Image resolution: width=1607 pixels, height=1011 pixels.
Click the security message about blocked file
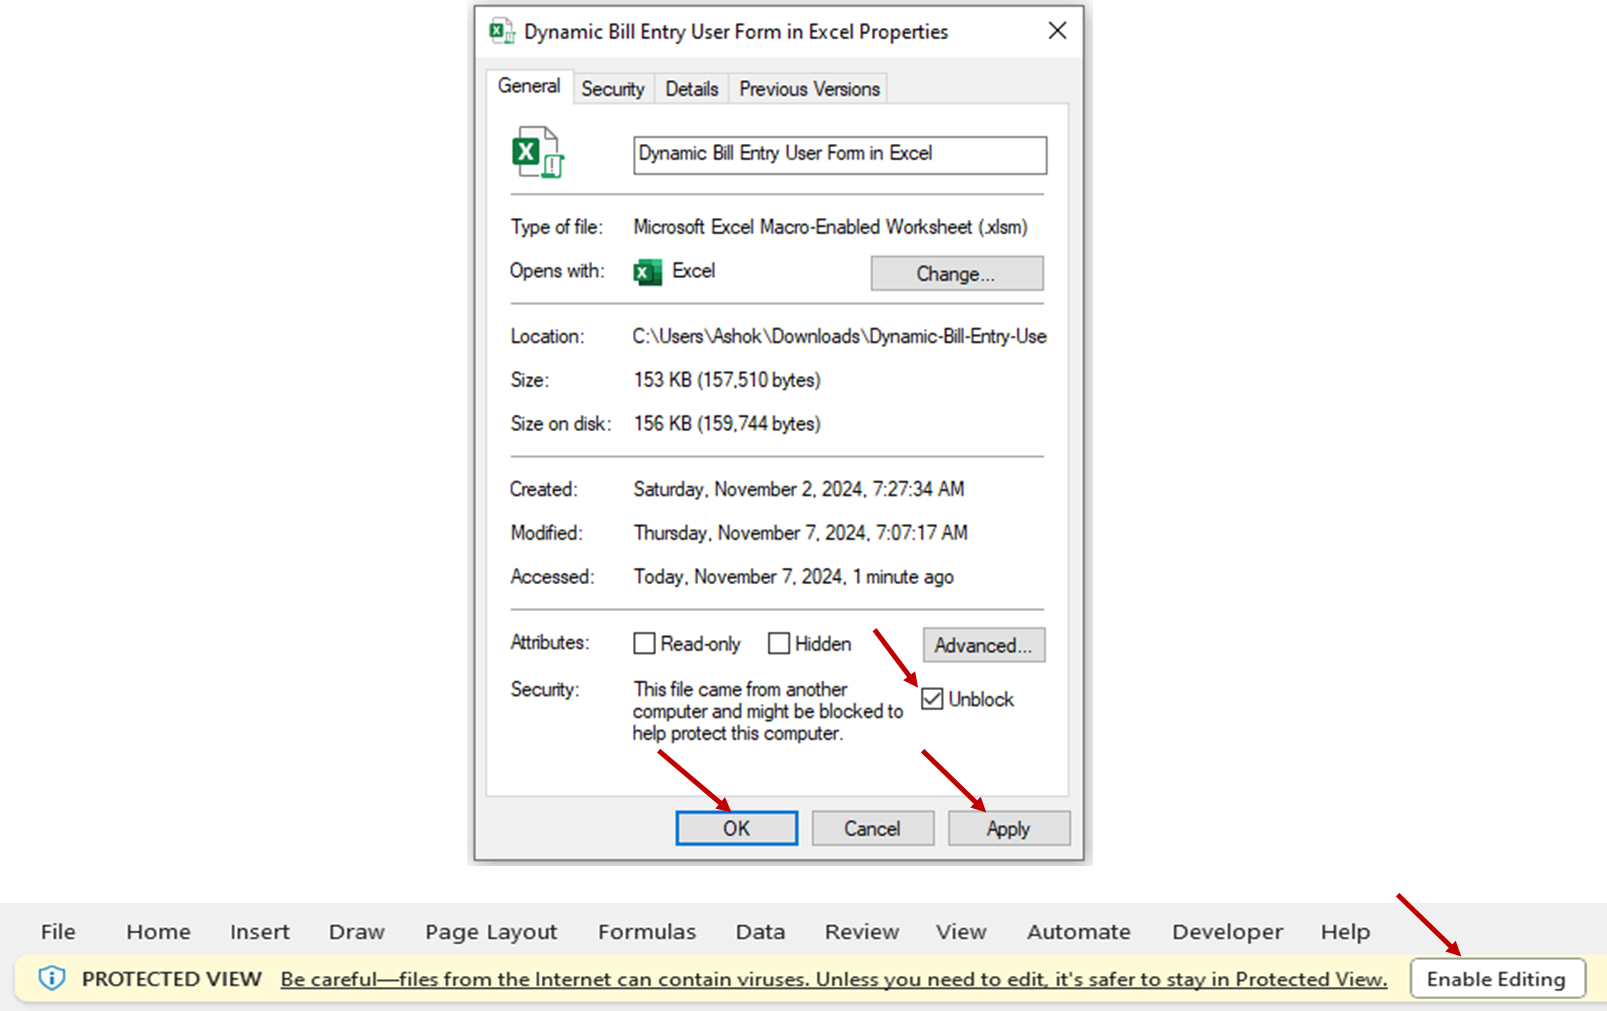tap(767, 711)
